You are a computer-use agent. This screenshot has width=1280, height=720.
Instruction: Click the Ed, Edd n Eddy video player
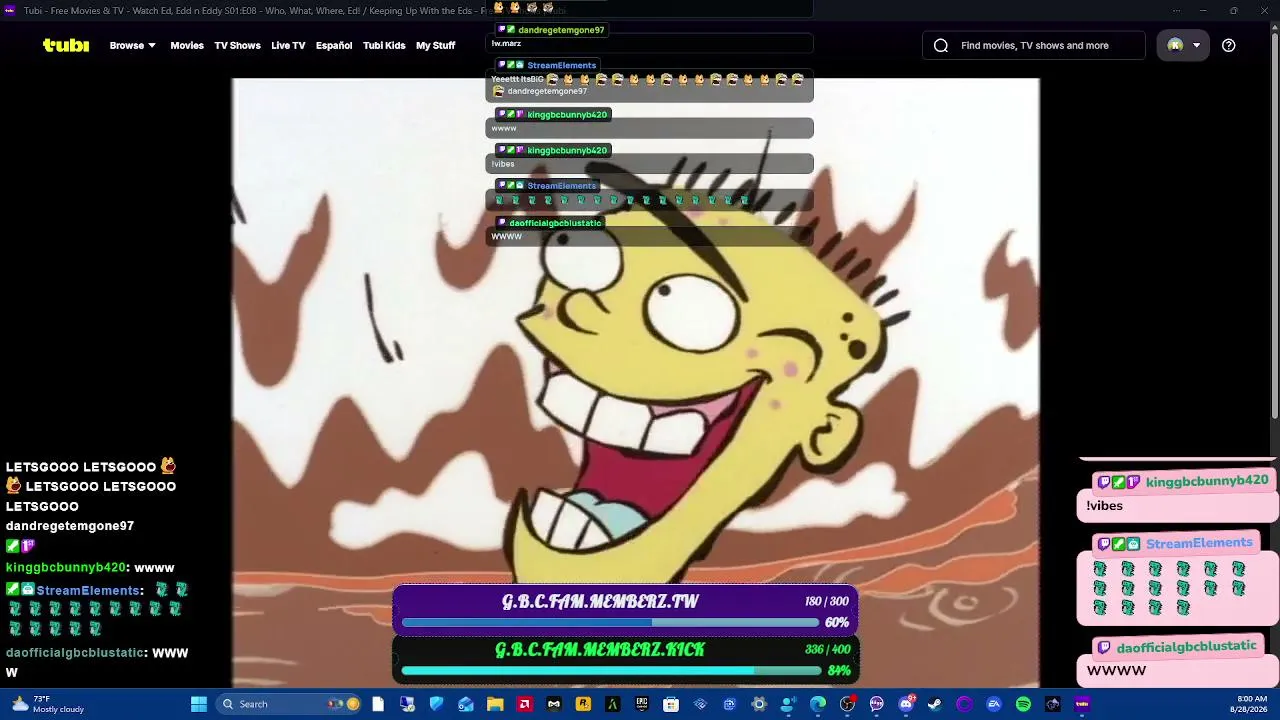[x=636, y=383]
